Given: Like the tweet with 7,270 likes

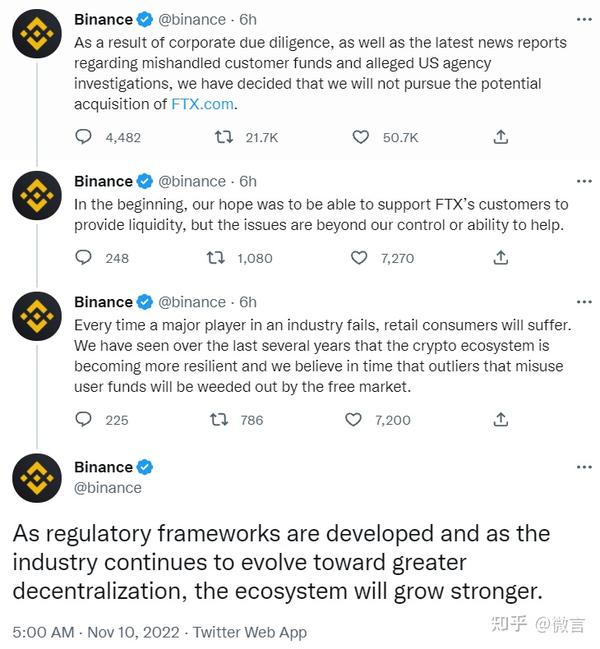Looking at the screenshot, I should coord(360,258).
